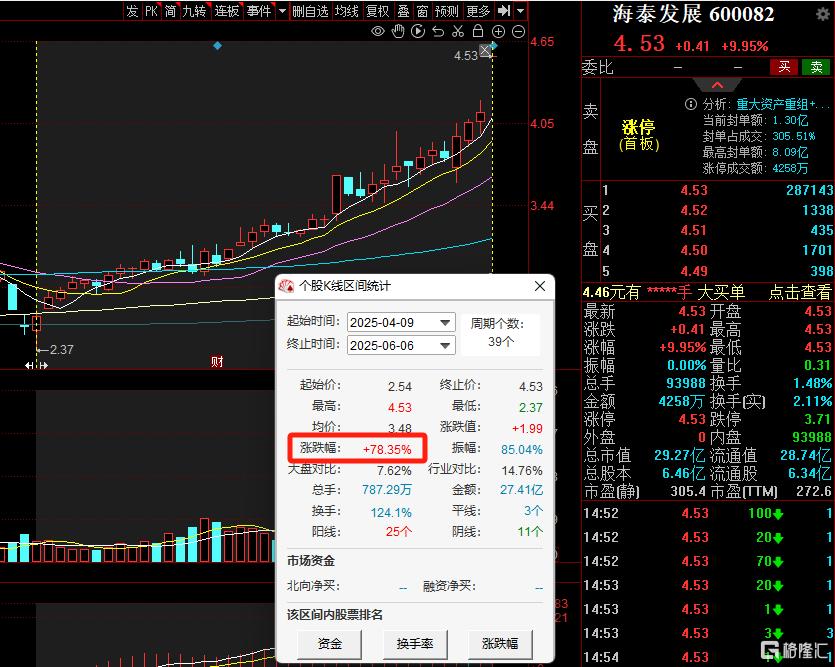Click the 振幅 85.04% value in dialog
Image resolution: width=835 pixels, height=667 pixels.
521,450
